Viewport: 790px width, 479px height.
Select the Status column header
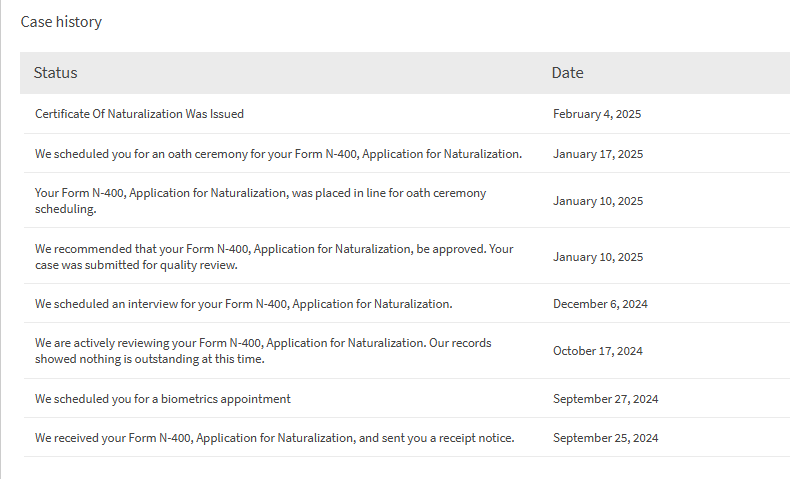pyautogui.click(x=55, y=73)
